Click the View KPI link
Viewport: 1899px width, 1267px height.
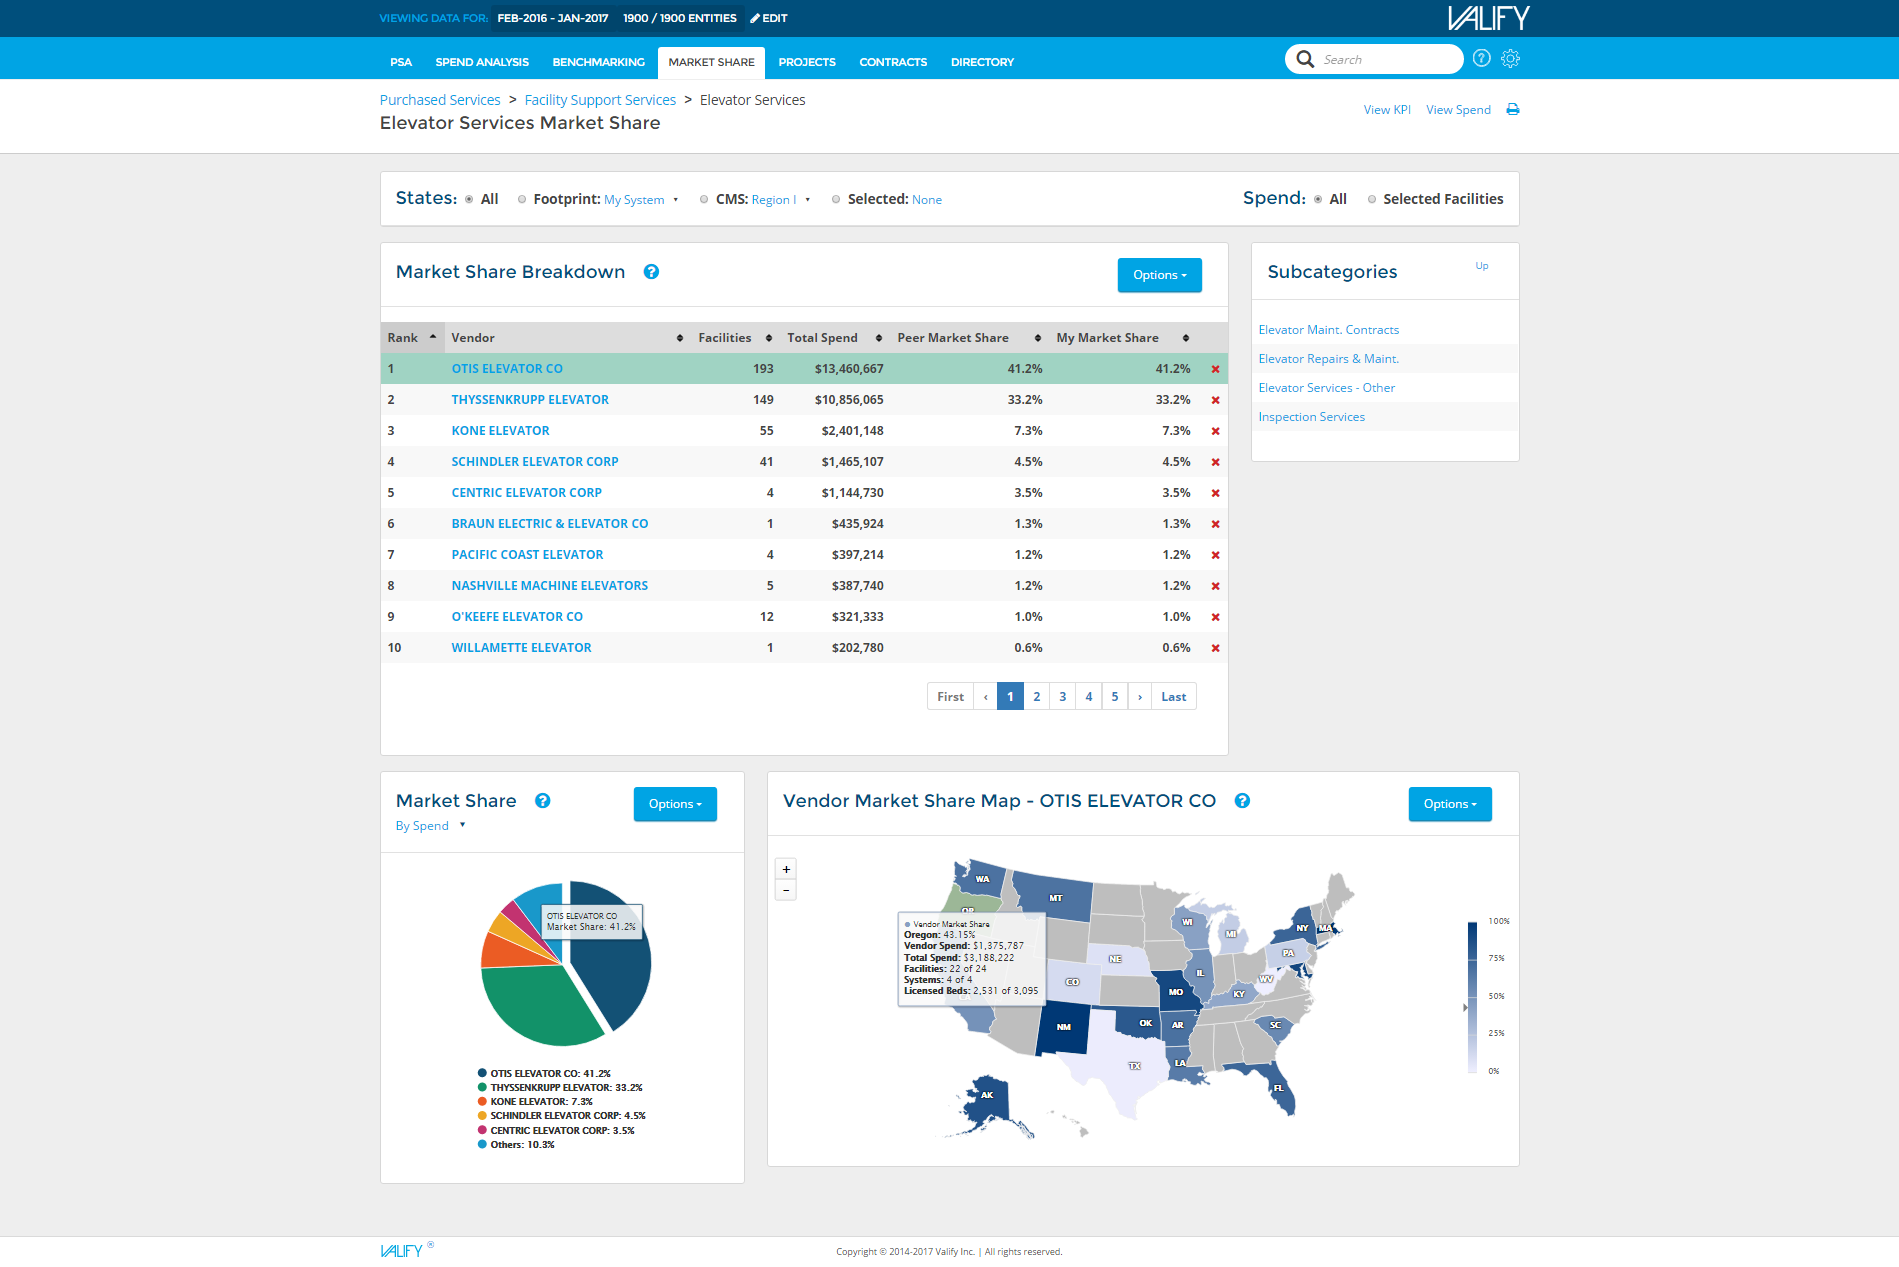1387,110
